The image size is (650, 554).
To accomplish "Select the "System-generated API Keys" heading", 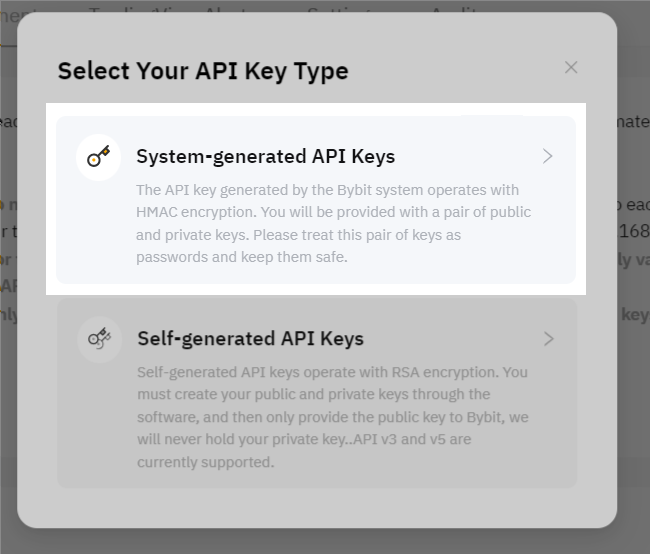I will tap(265, 156).
